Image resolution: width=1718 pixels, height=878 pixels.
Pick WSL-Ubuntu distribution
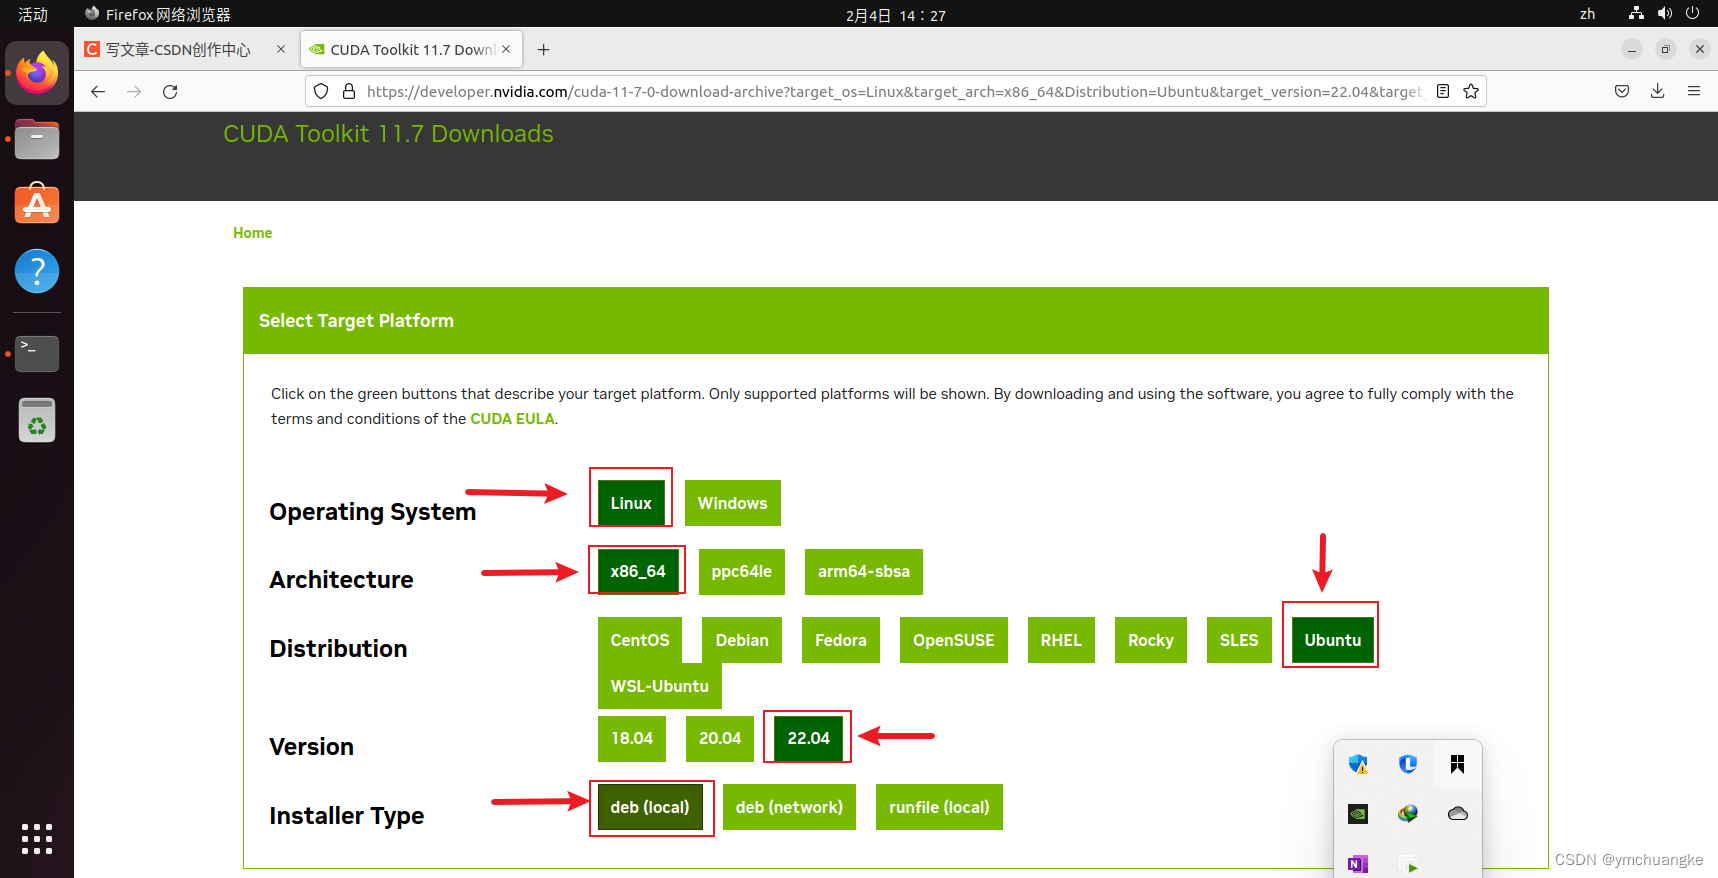coord(660,686)
